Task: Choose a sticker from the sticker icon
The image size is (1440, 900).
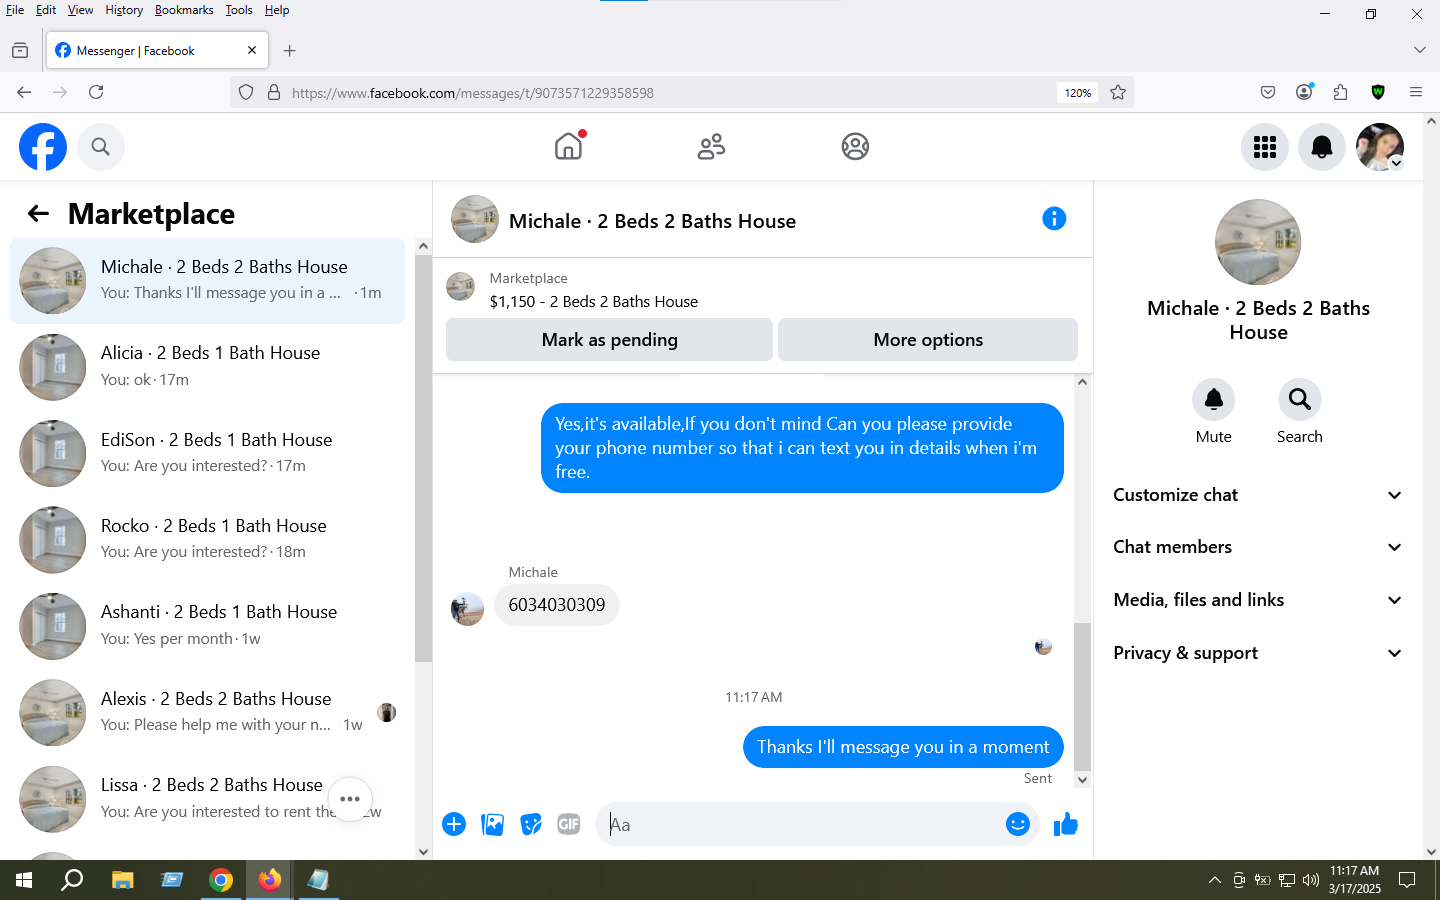Action: pos(531,824)
